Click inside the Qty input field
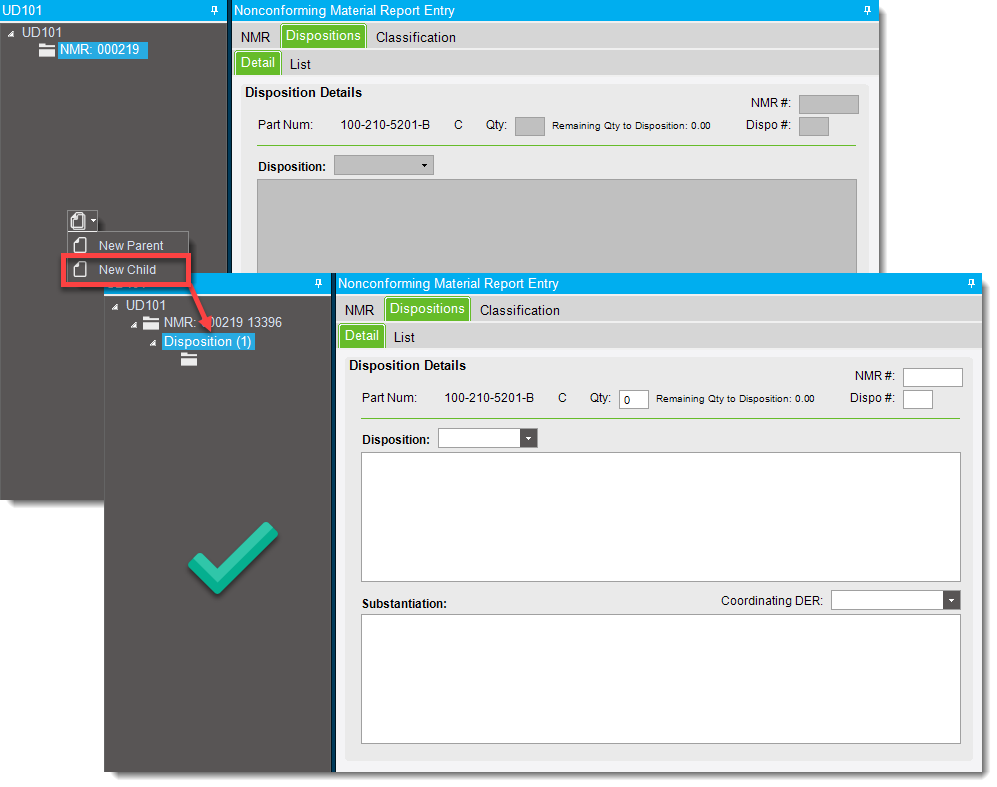This screenshot has height=787, width=997. [x=633, y=398]
